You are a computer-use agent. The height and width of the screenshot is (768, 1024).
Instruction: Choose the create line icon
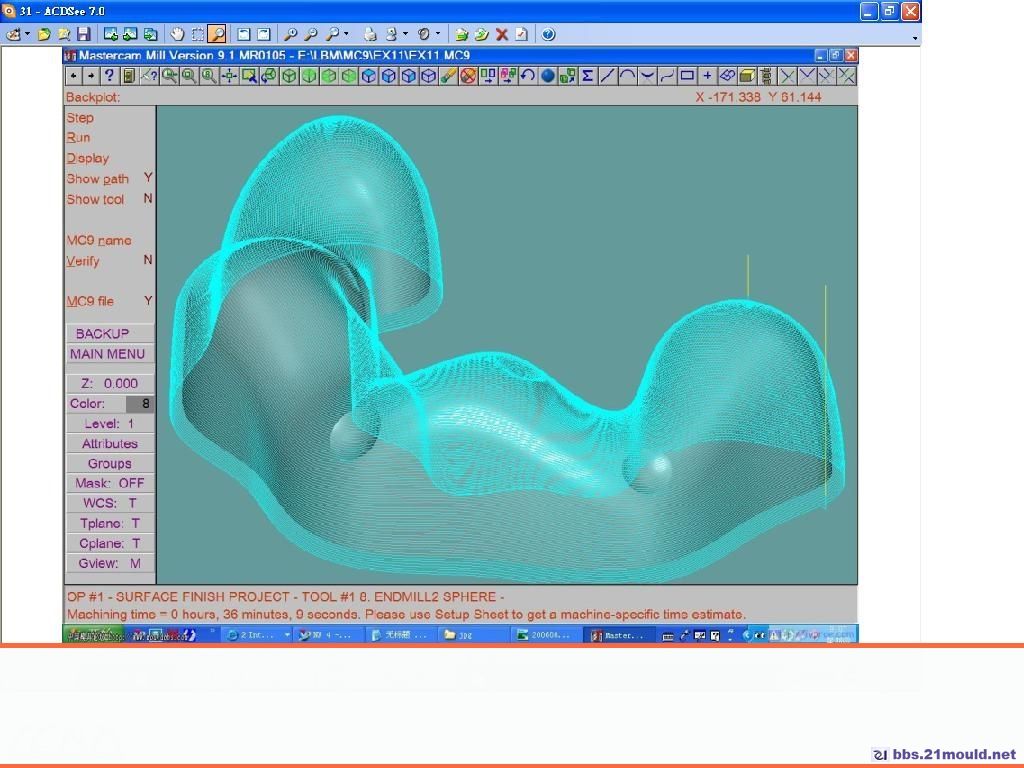pos(607,76)
